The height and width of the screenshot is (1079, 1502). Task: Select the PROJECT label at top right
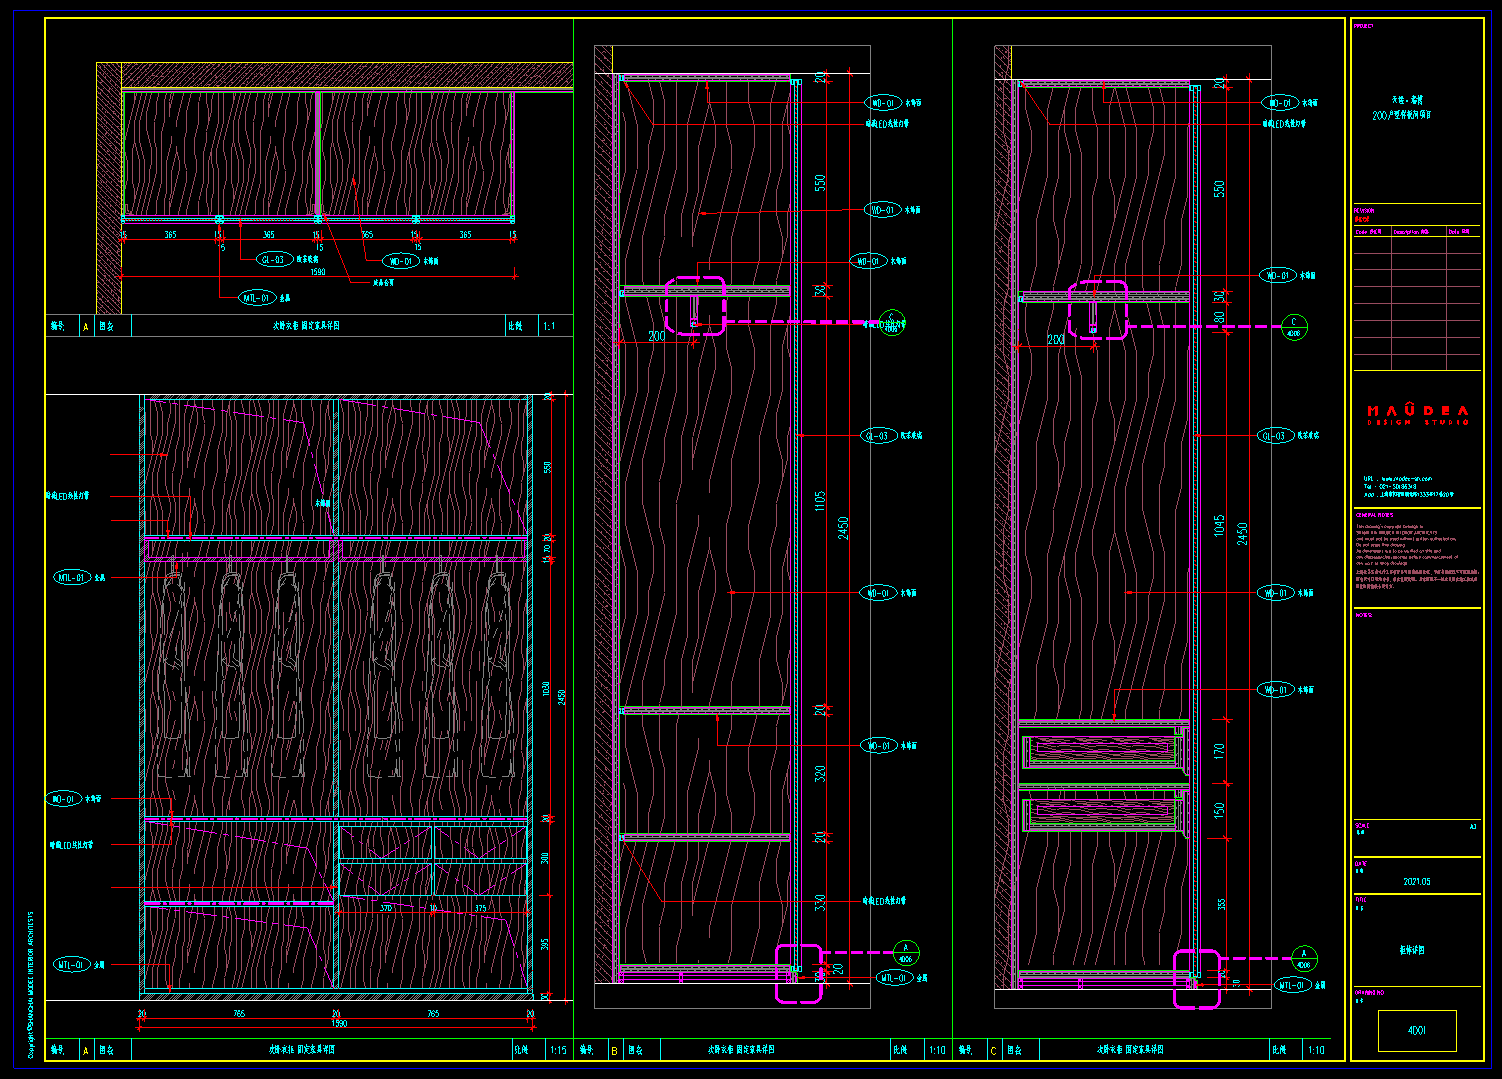1363,26
